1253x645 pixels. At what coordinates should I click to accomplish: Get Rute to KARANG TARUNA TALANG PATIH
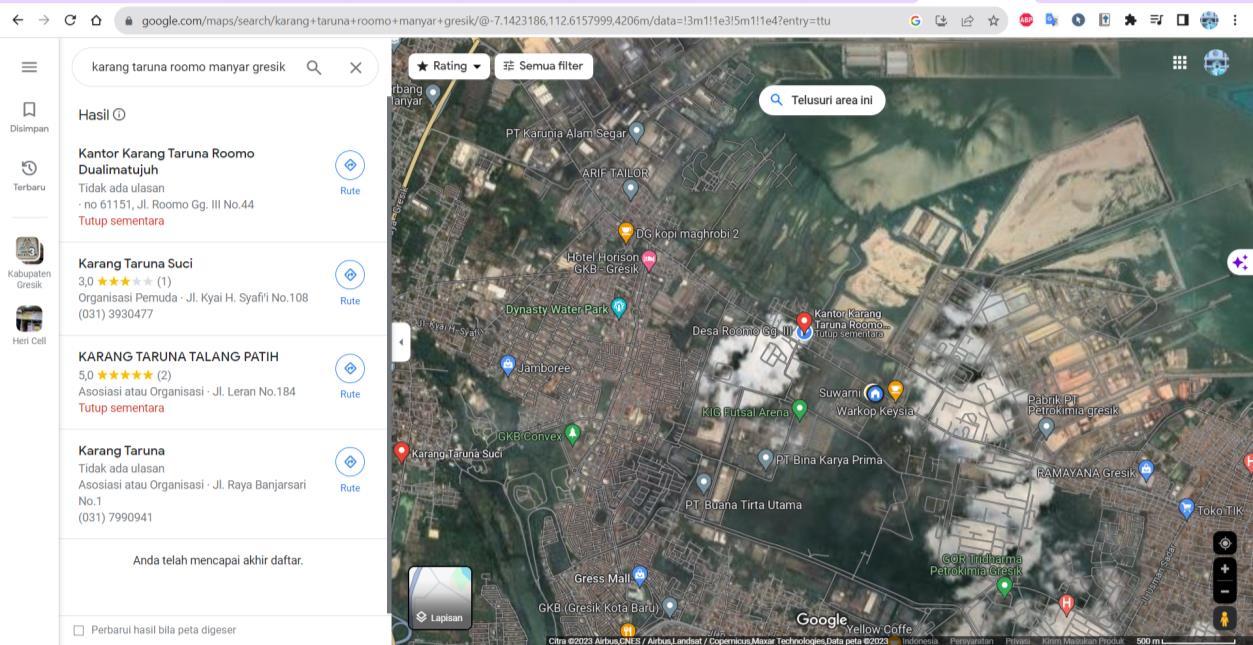pos(350,376)
